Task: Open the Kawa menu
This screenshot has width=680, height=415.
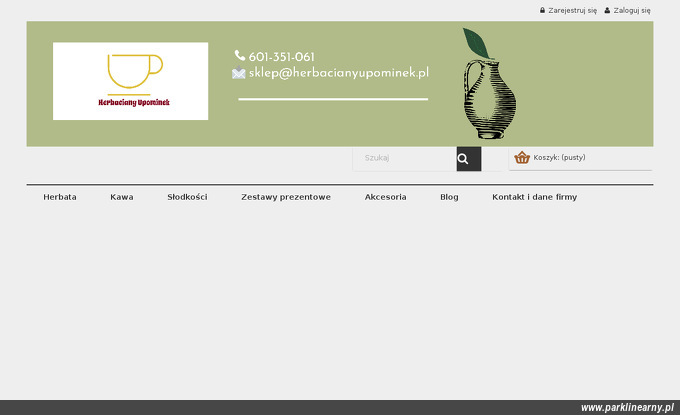Action: click(x=122, y=197)
